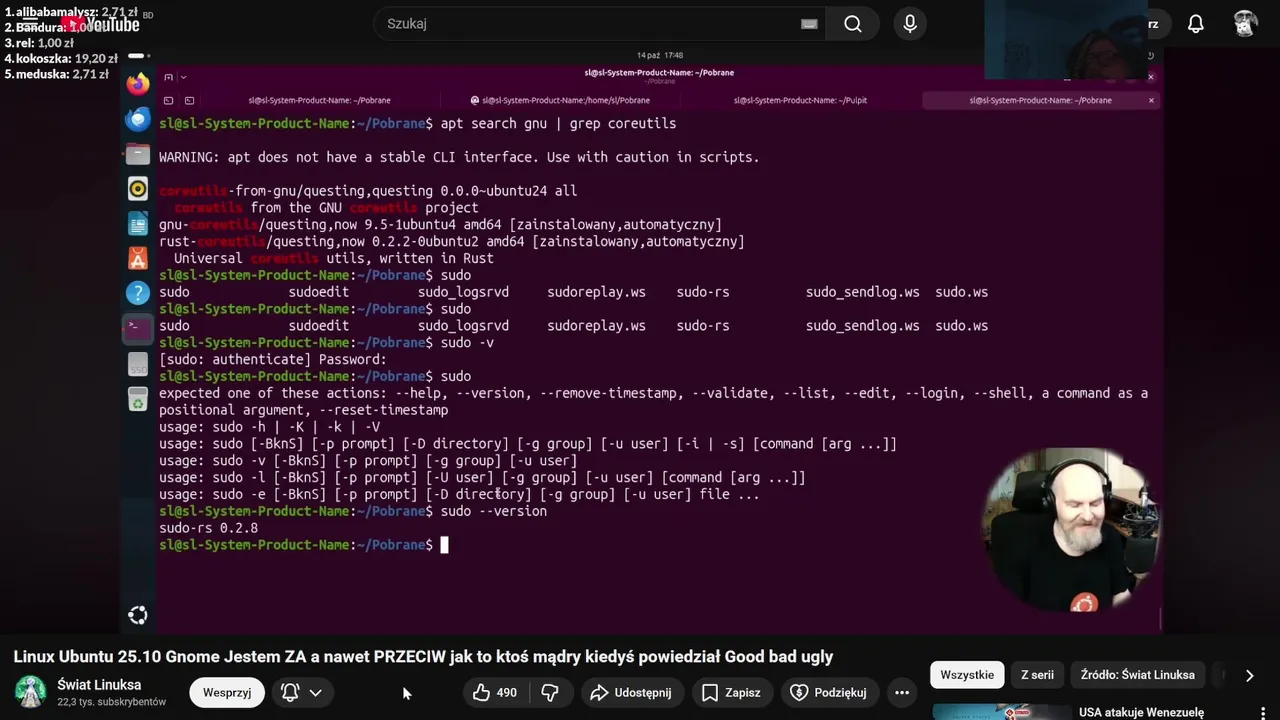1280x720 pixels.
Task: Click the '[sudo: authenticate] Password:' line
Action: (x=272, y=360)
